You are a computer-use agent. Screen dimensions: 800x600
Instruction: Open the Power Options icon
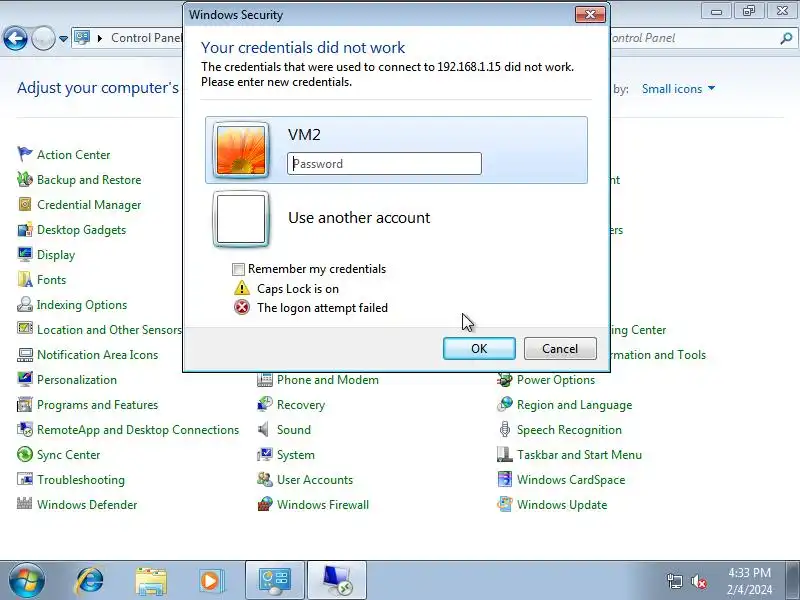[504, 379]
